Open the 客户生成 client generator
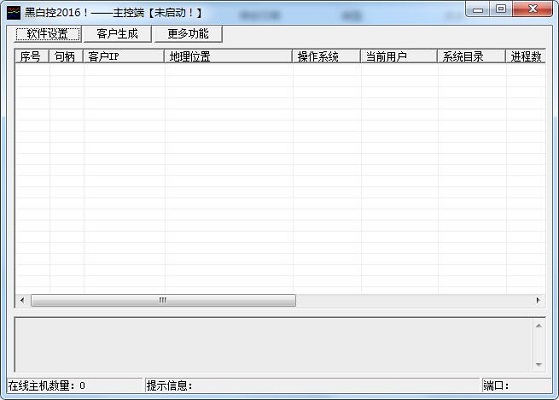The image size is (559, 400). (117, 34)
